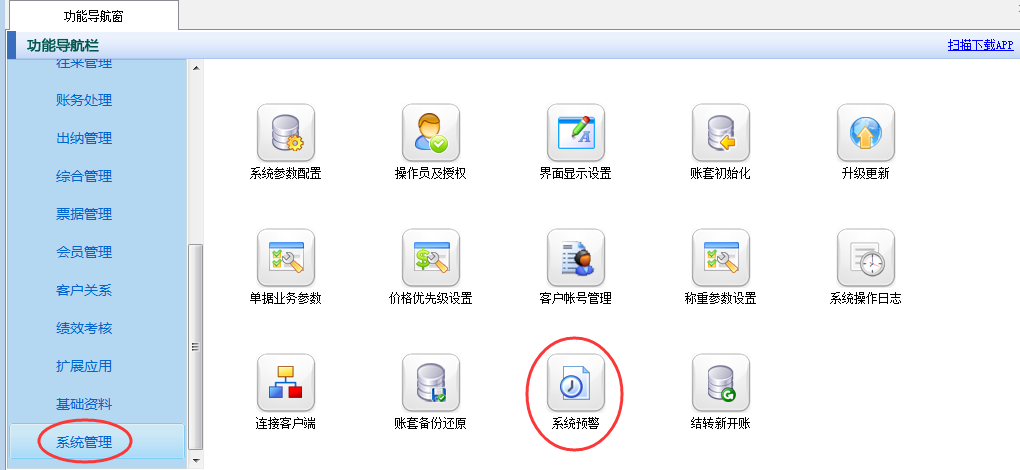Click the 称重参数设置 icon

click(x=721, y=258)
